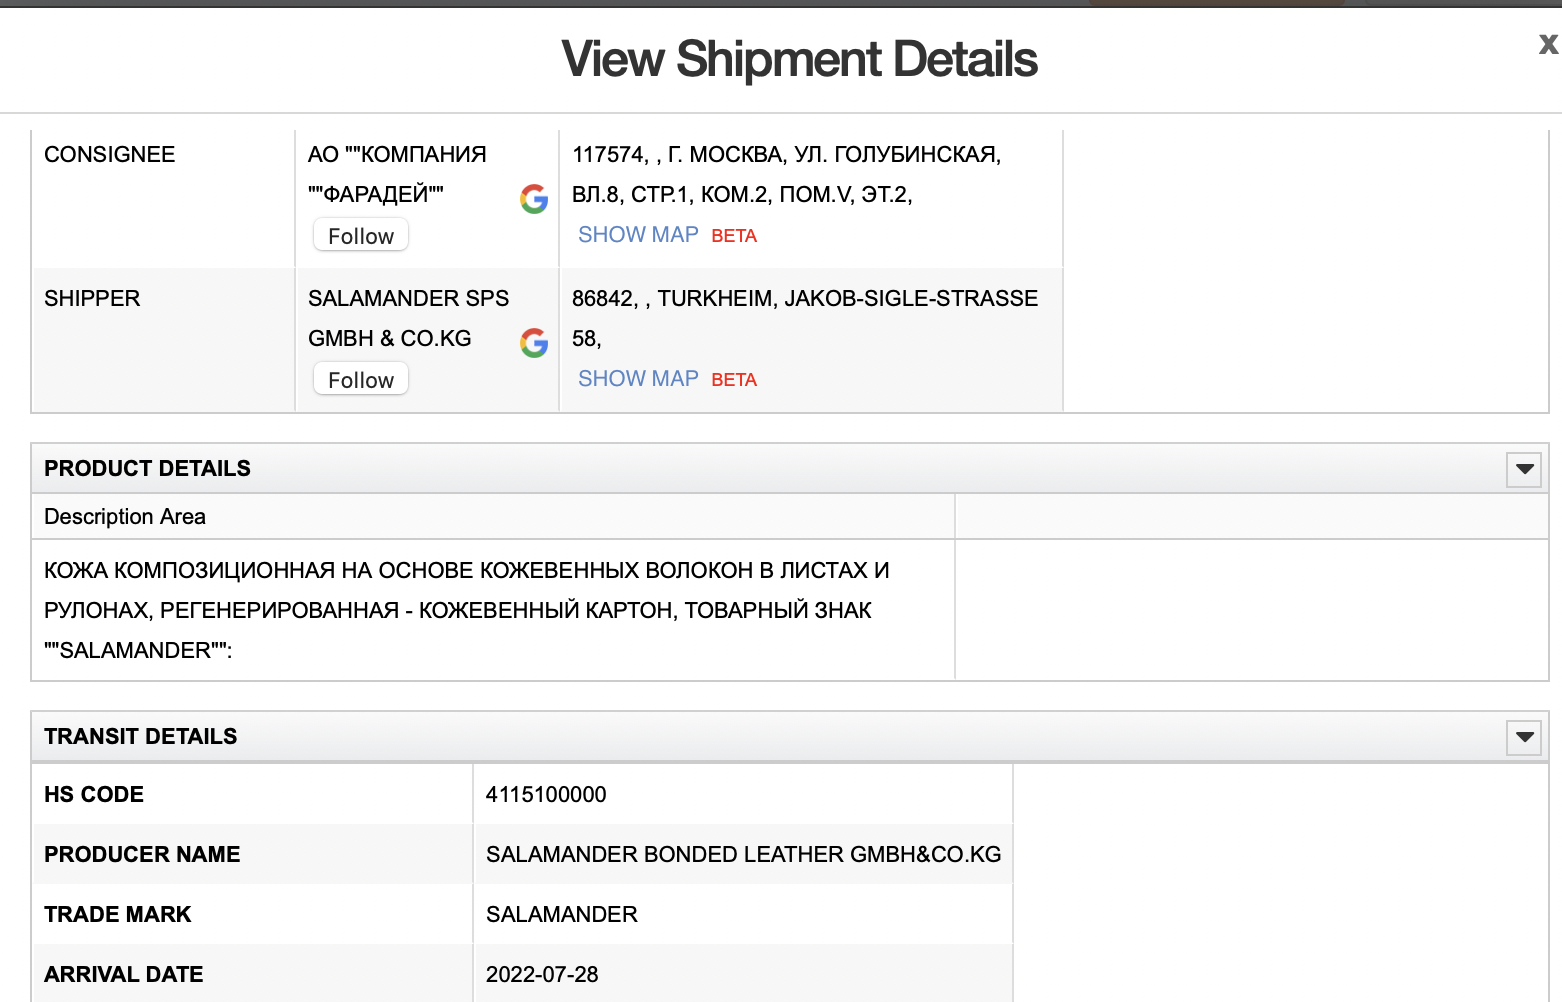Show map for the Moscow consignee address
The image size is (1562, 1002).
pos(638,235)
